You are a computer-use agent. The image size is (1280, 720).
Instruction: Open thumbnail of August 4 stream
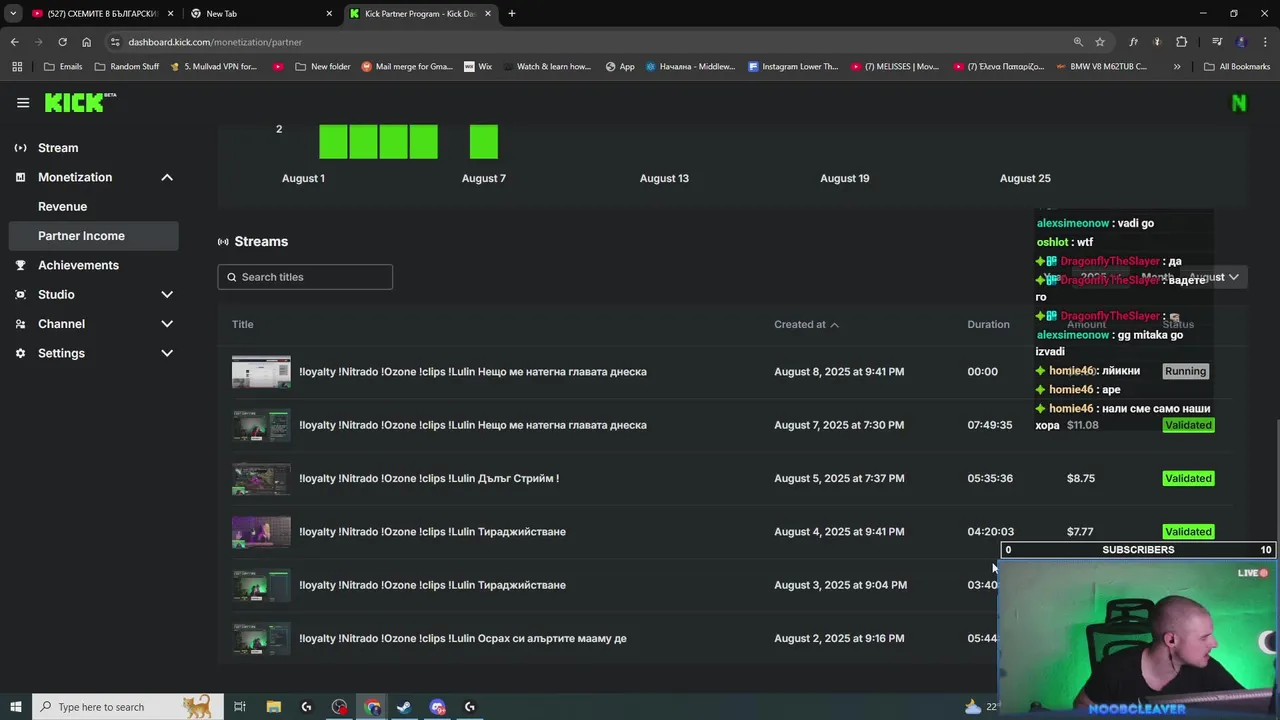261,532
